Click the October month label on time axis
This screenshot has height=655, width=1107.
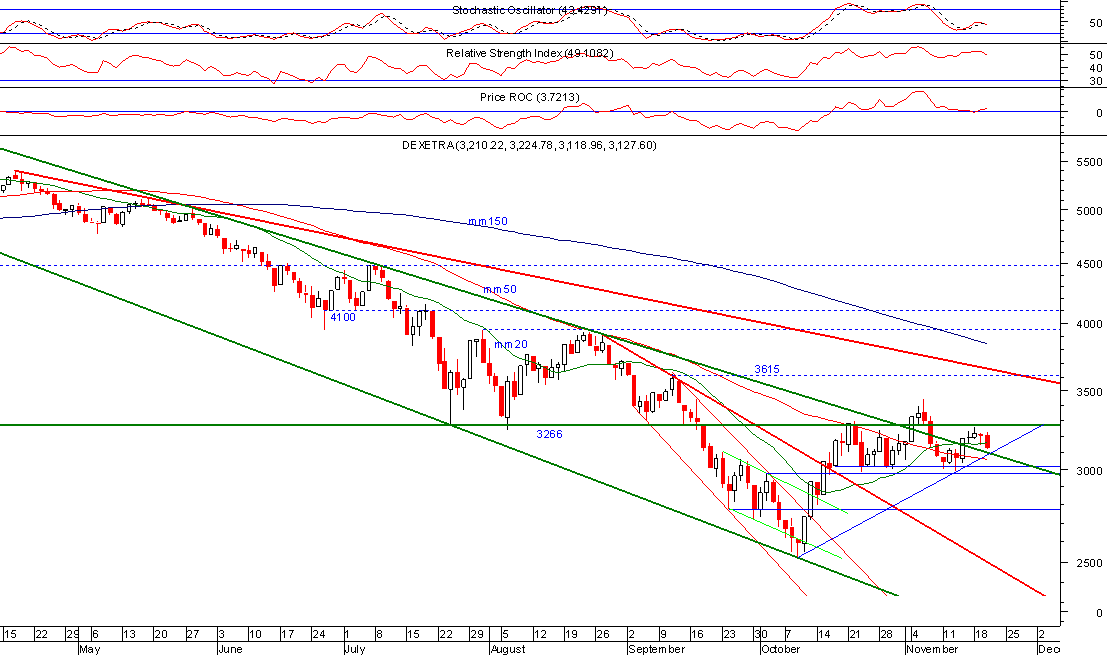pyautogui.click(x=780, y=649)
